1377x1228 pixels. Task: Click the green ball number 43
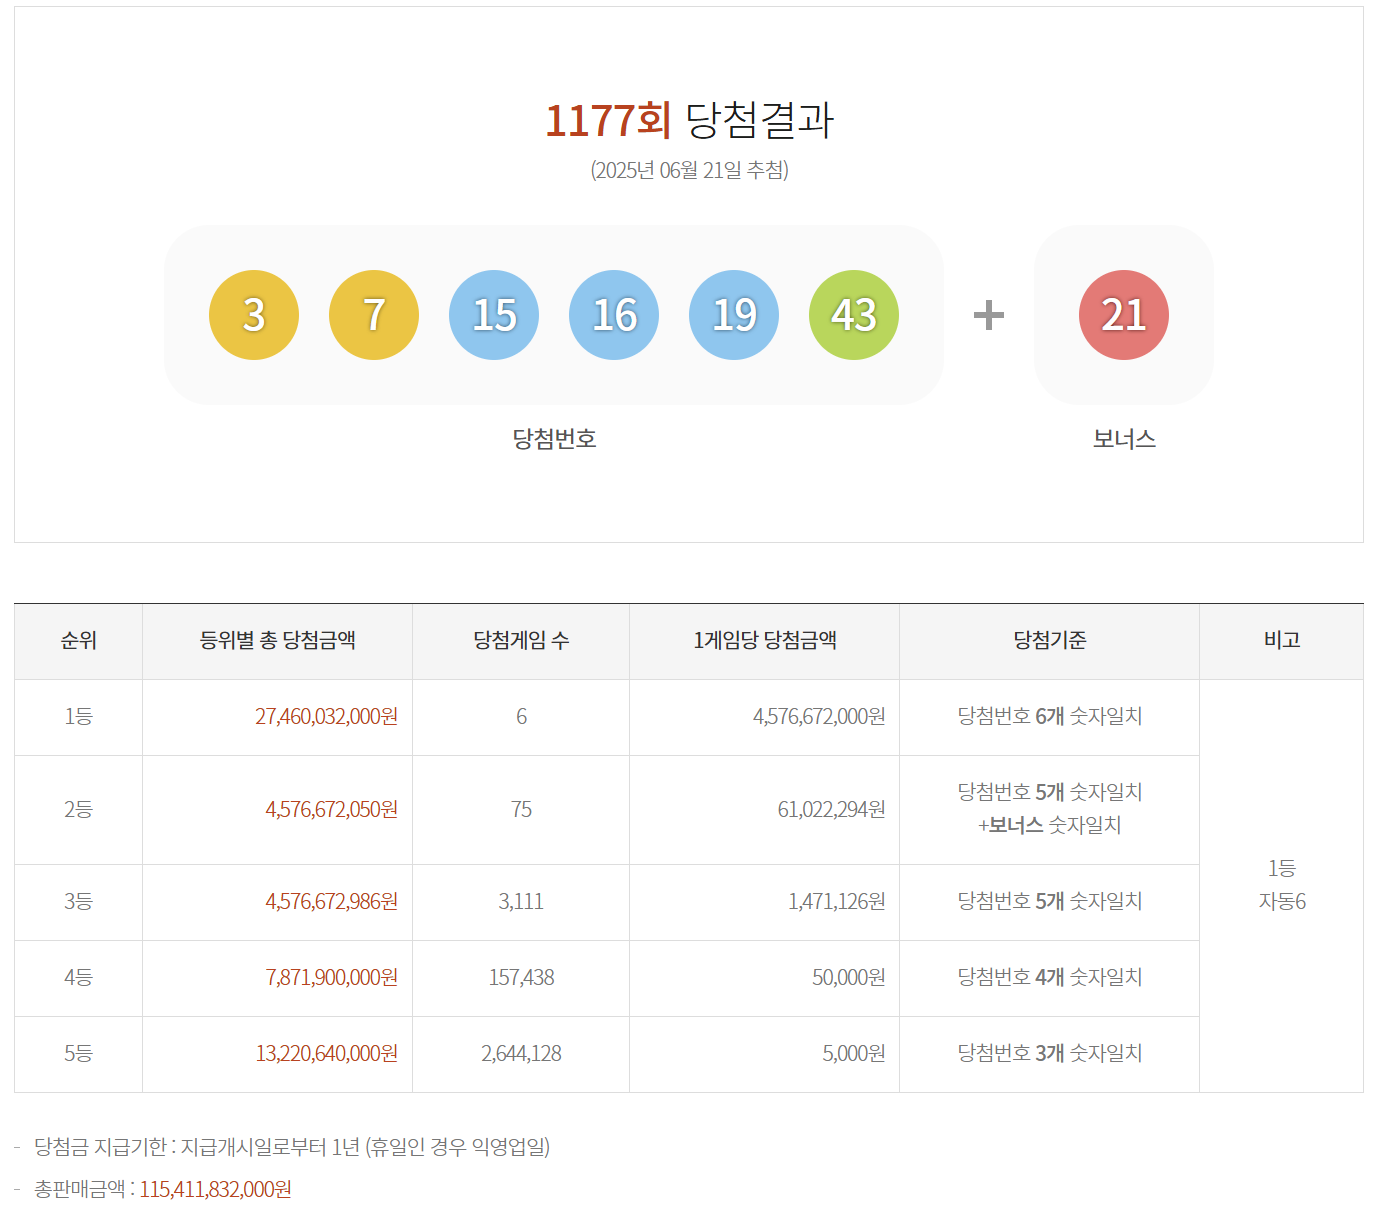coord(853,314)
